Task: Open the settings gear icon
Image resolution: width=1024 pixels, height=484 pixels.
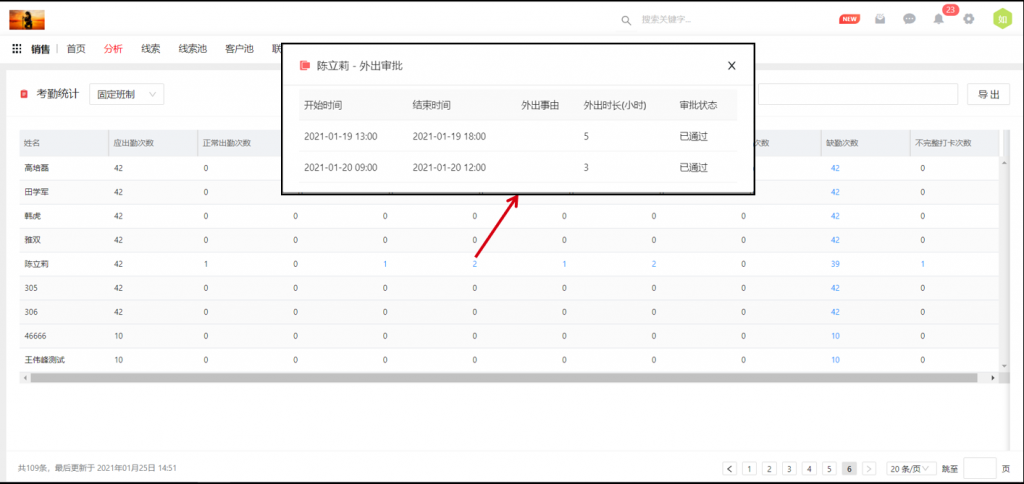Action: coord(968,19)
